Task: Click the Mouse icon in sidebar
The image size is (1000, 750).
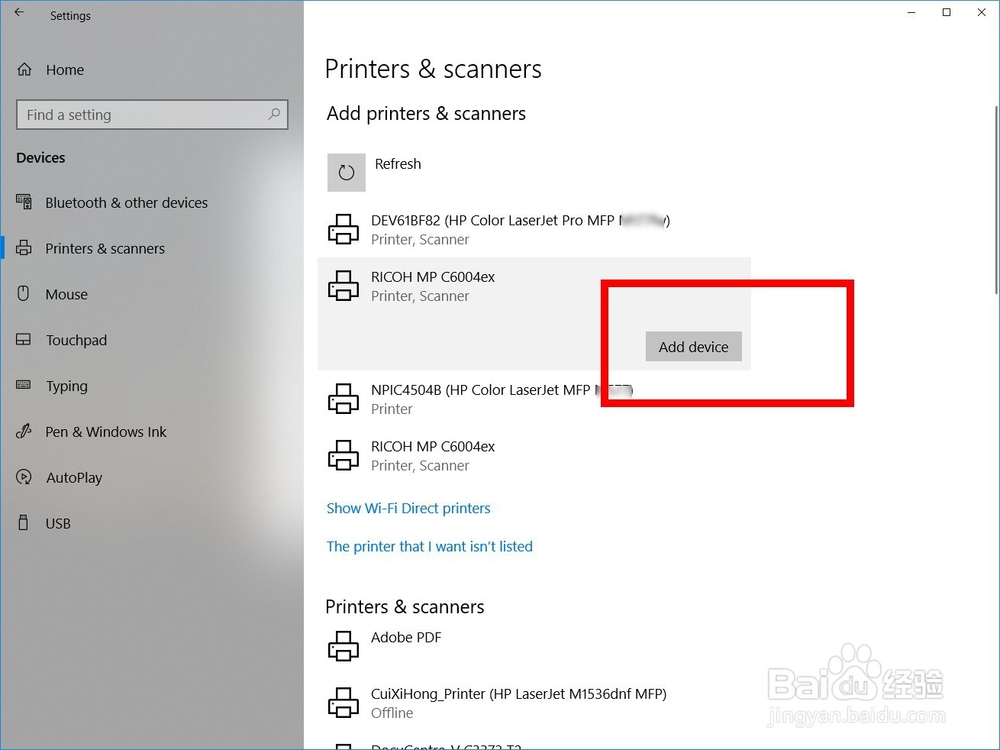Action: coord(24,293)
